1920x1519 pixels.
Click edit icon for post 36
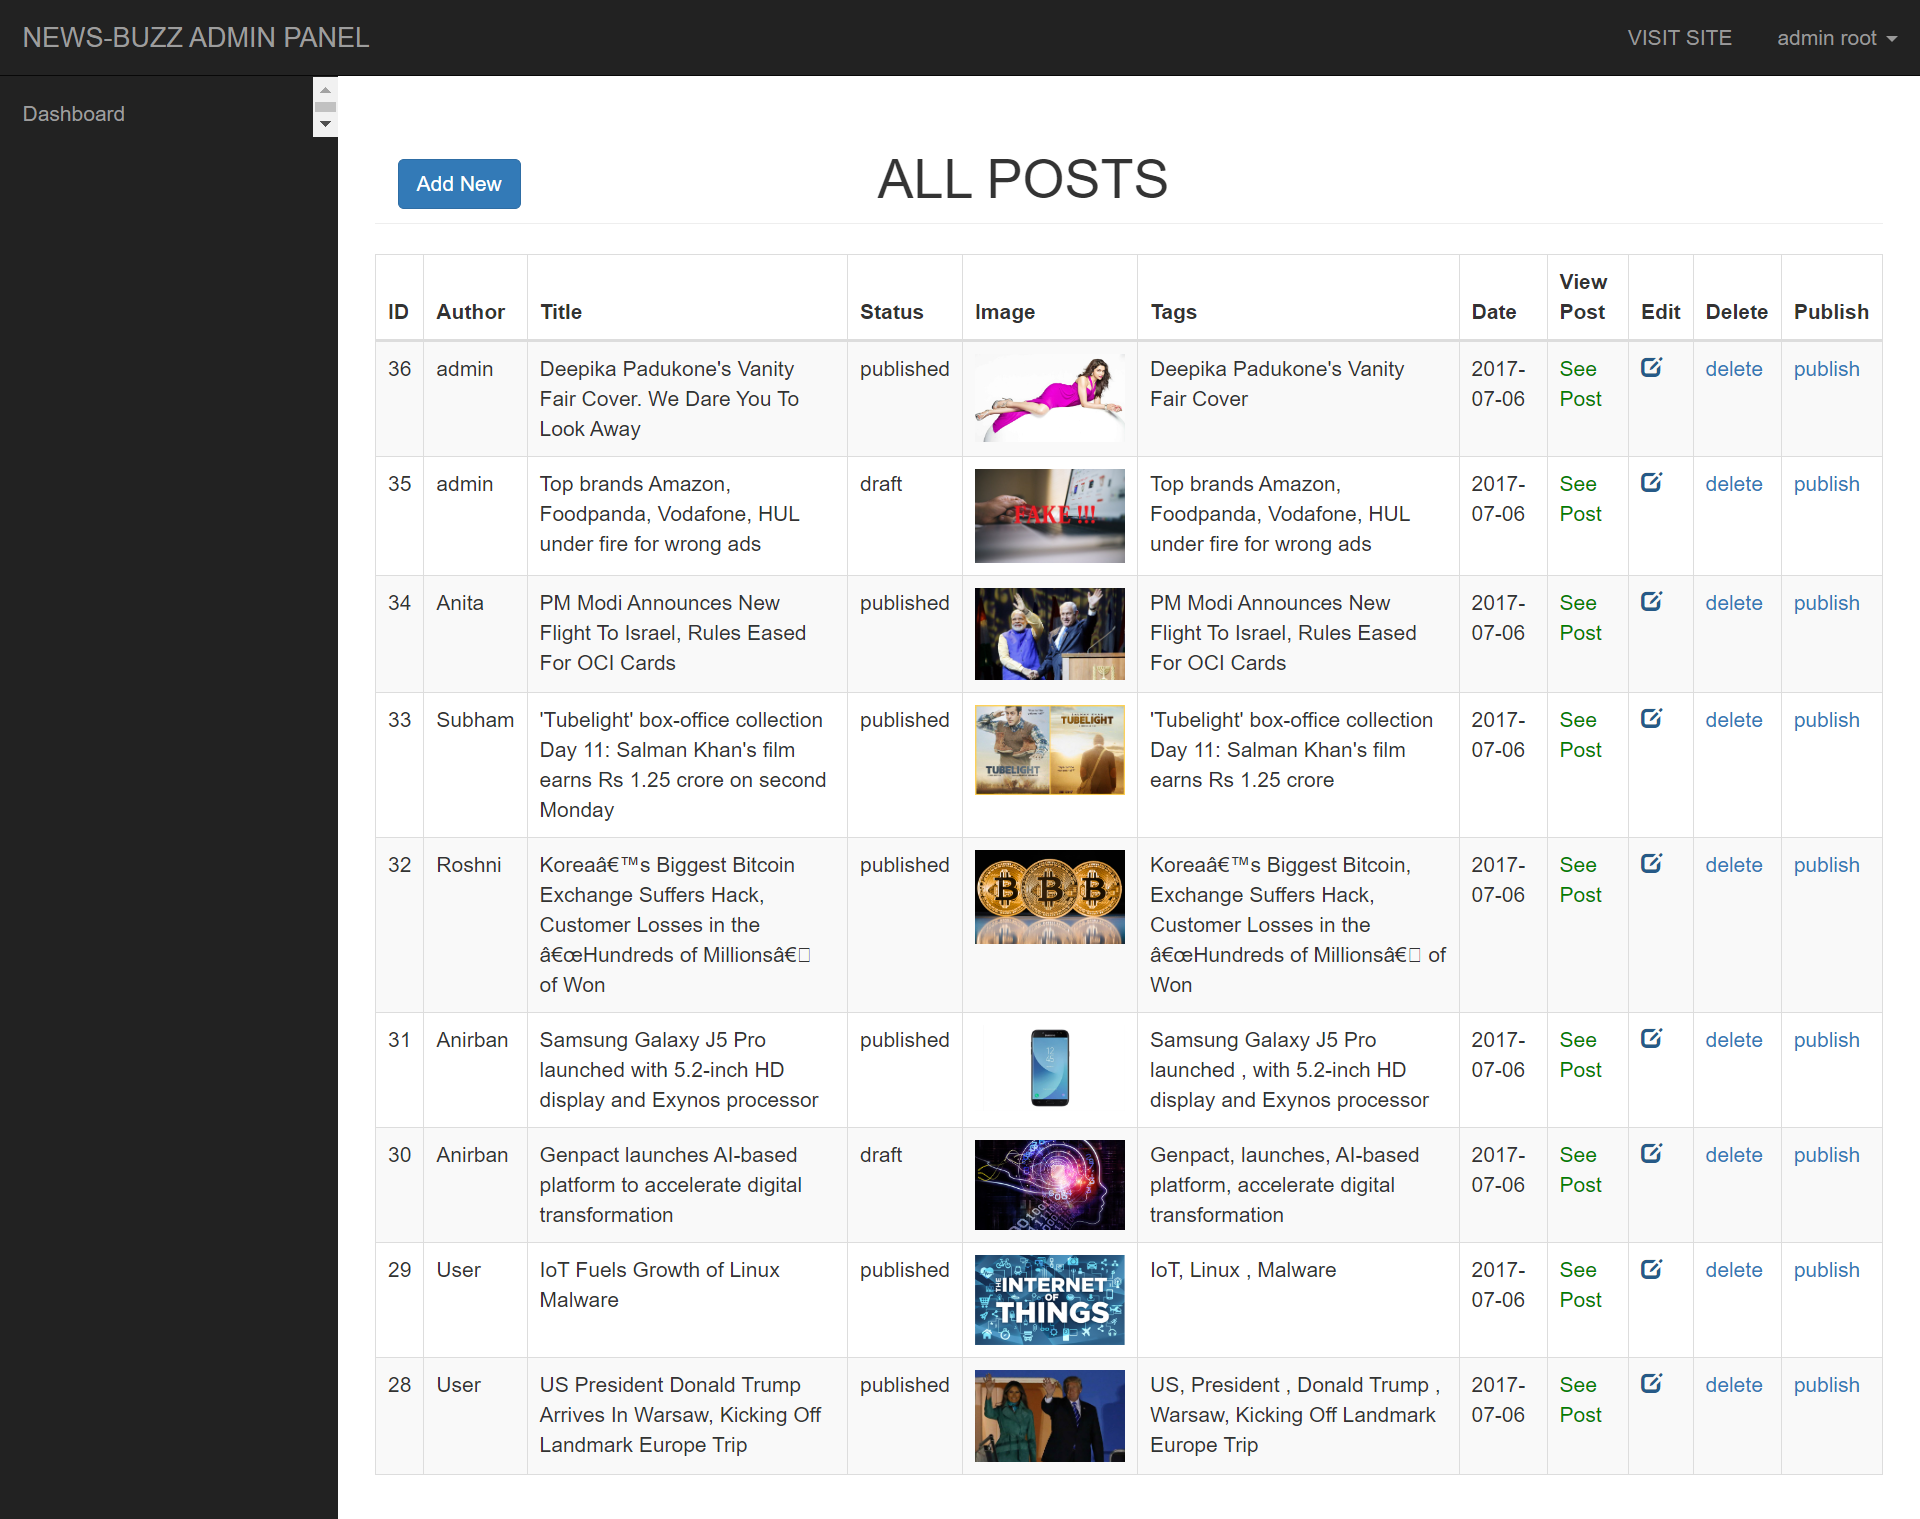(1651, 368)
